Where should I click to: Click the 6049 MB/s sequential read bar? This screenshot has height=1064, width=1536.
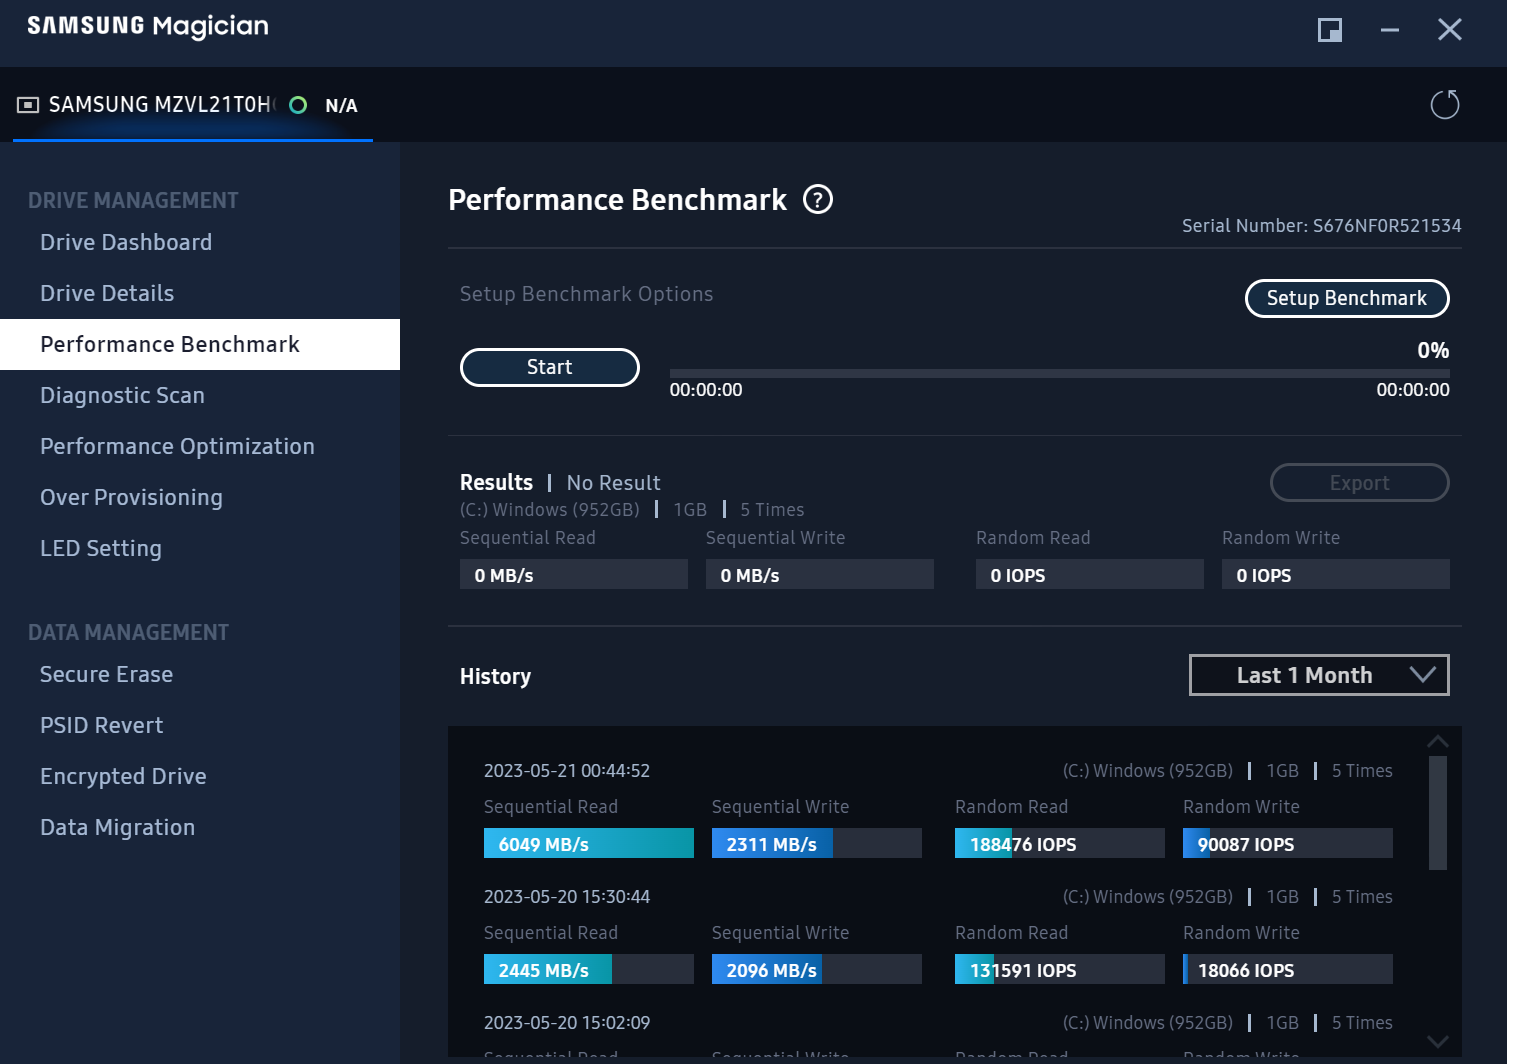589,843
